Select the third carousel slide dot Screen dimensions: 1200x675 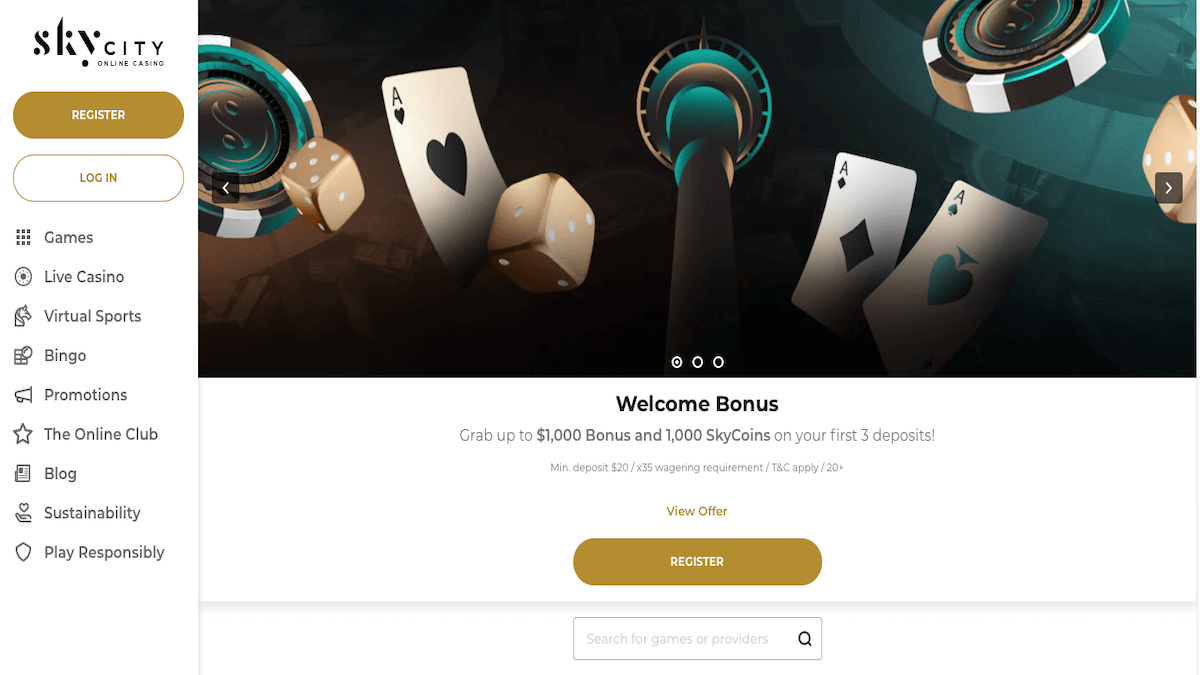pyautogui.click(x=719, y=362)
